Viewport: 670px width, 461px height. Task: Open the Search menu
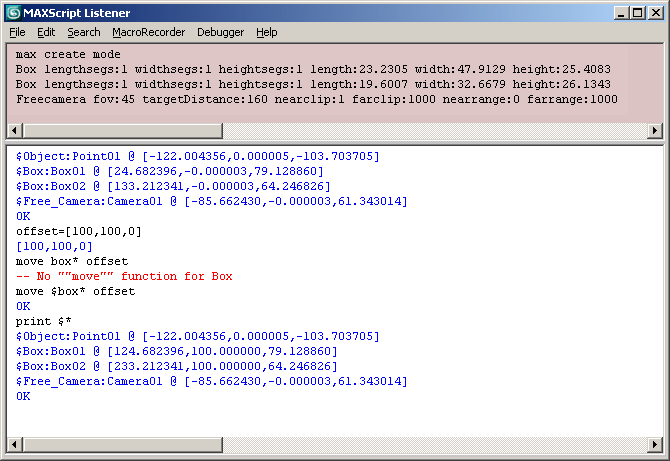tap(84, 32)
